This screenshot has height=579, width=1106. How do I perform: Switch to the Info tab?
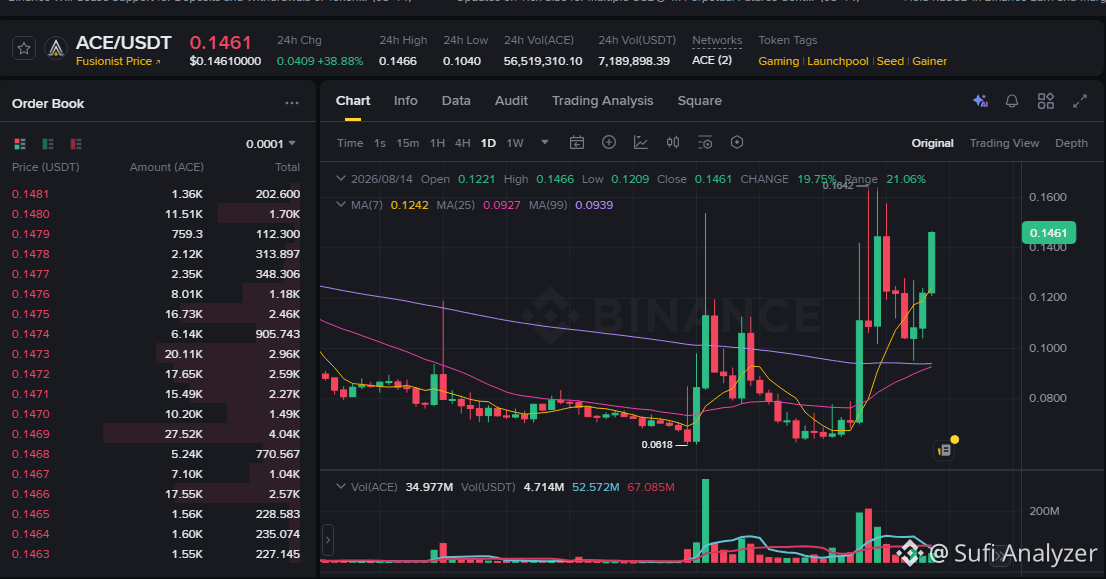pyautogui.click(x=406, y=101)
